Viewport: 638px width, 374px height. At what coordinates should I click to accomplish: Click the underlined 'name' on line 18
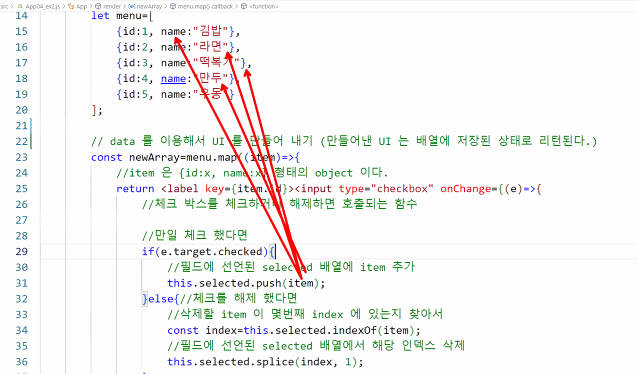pyautogui.click(x=173, y=79)
